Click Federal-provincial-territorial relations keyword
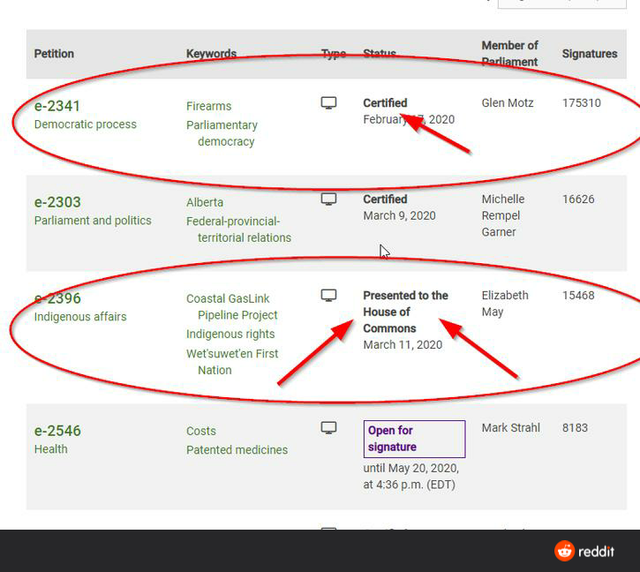This screenshot has height=572, width=640. tap(238, 229)
